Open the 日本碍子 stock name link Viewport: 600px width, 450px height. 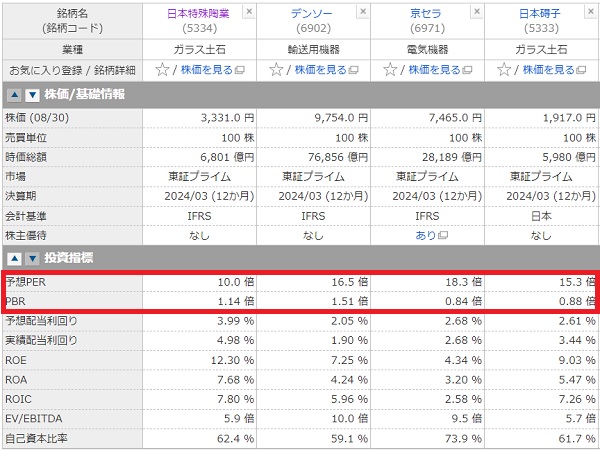[x=540, y=14]
